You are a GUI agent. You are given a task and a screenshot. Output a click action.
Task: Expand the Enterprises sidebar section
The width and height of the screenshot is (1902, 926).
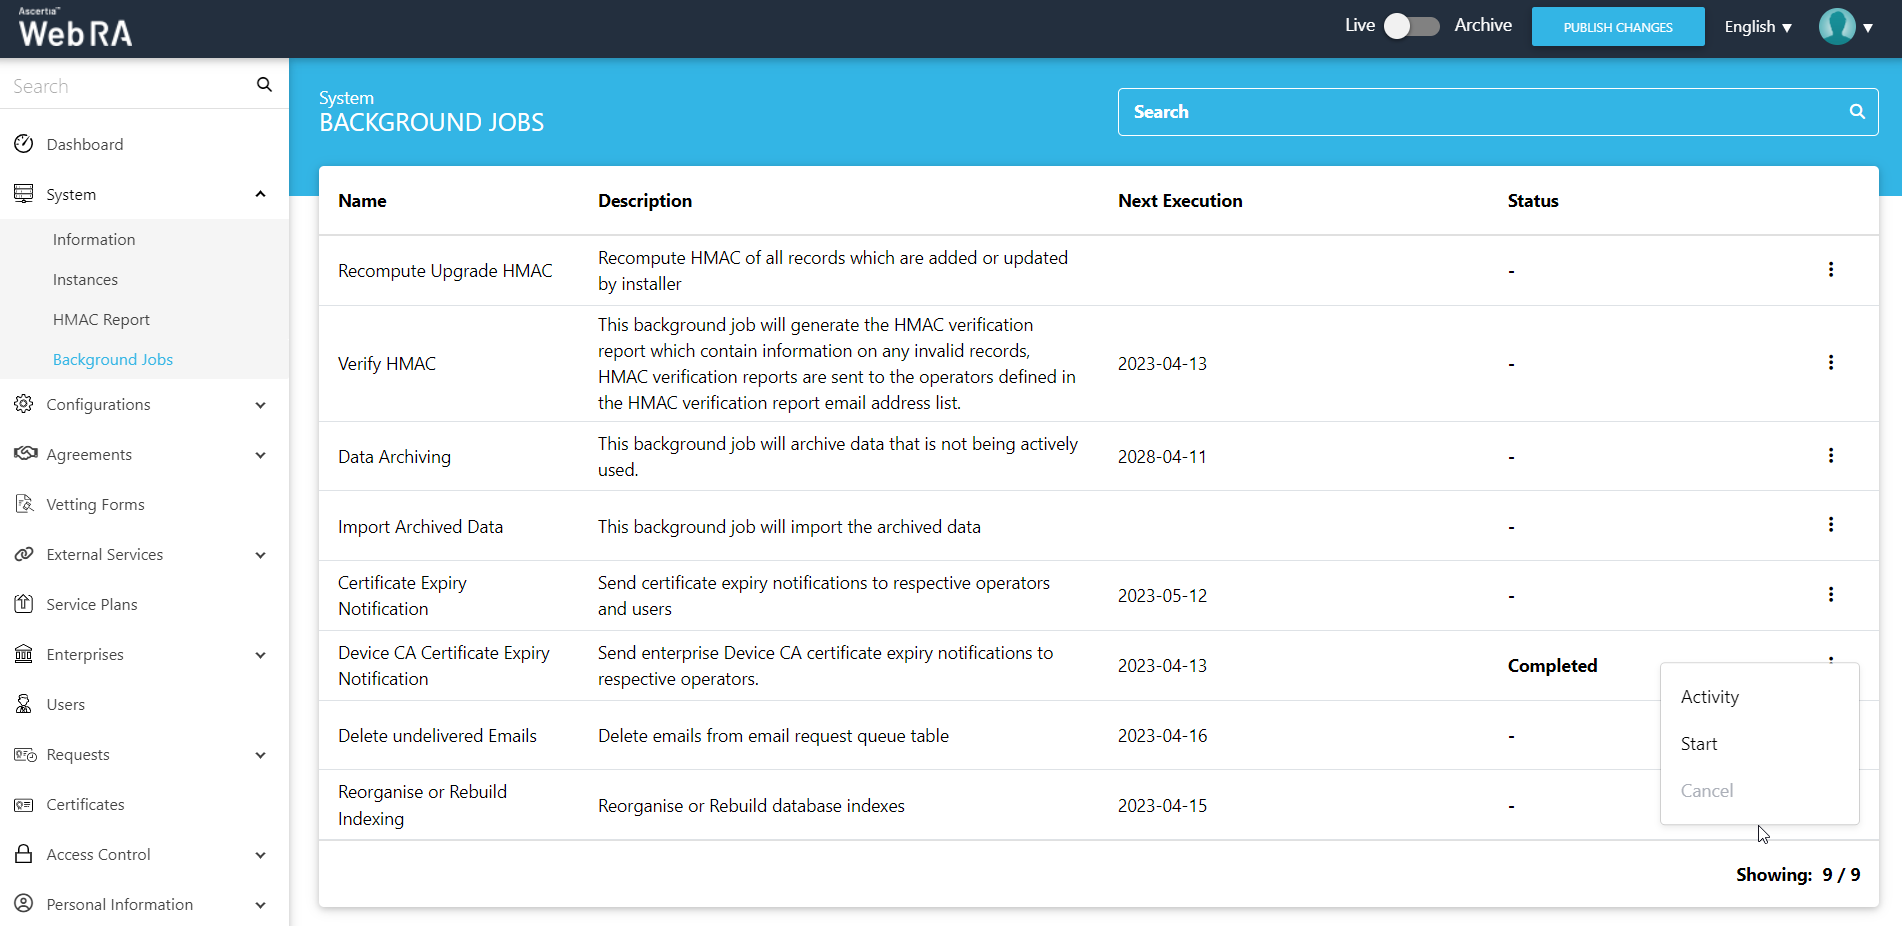(x=260, y=655)
